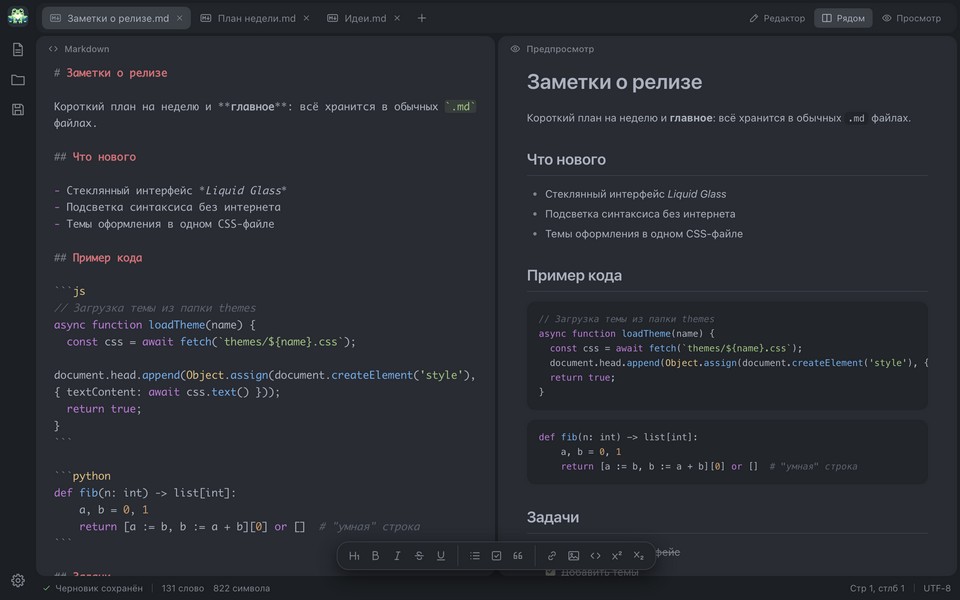Open the Идеи.md tab
This screenshot has width=960, height=600.
click(x=364, y=18)
